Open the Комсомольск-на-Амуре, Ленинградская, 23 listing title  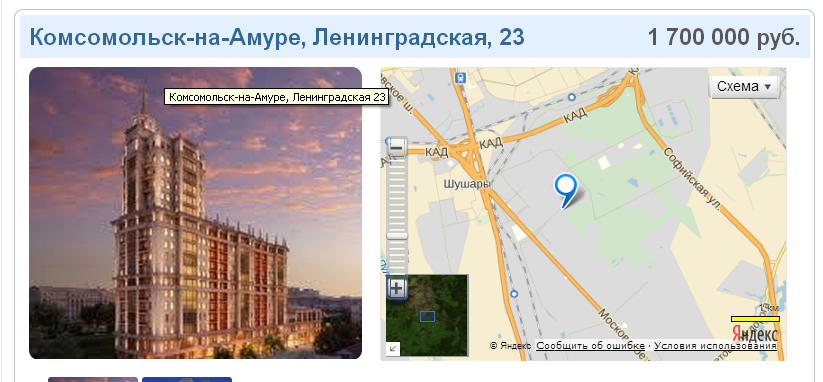(277, 37)
